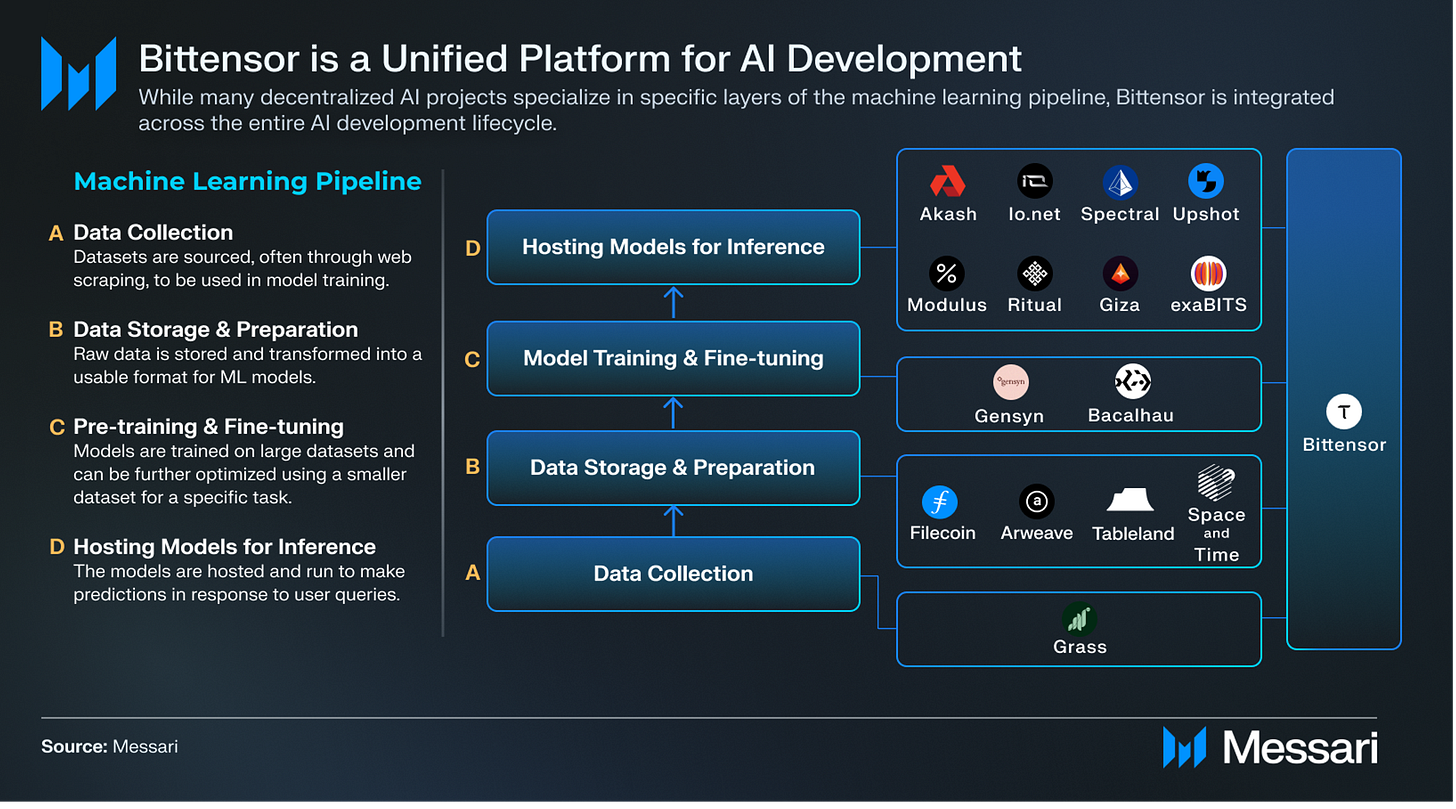1456x809 pixels.
Task: Click the 'Messari' wordmark text in the footer
Action: 1300,749
